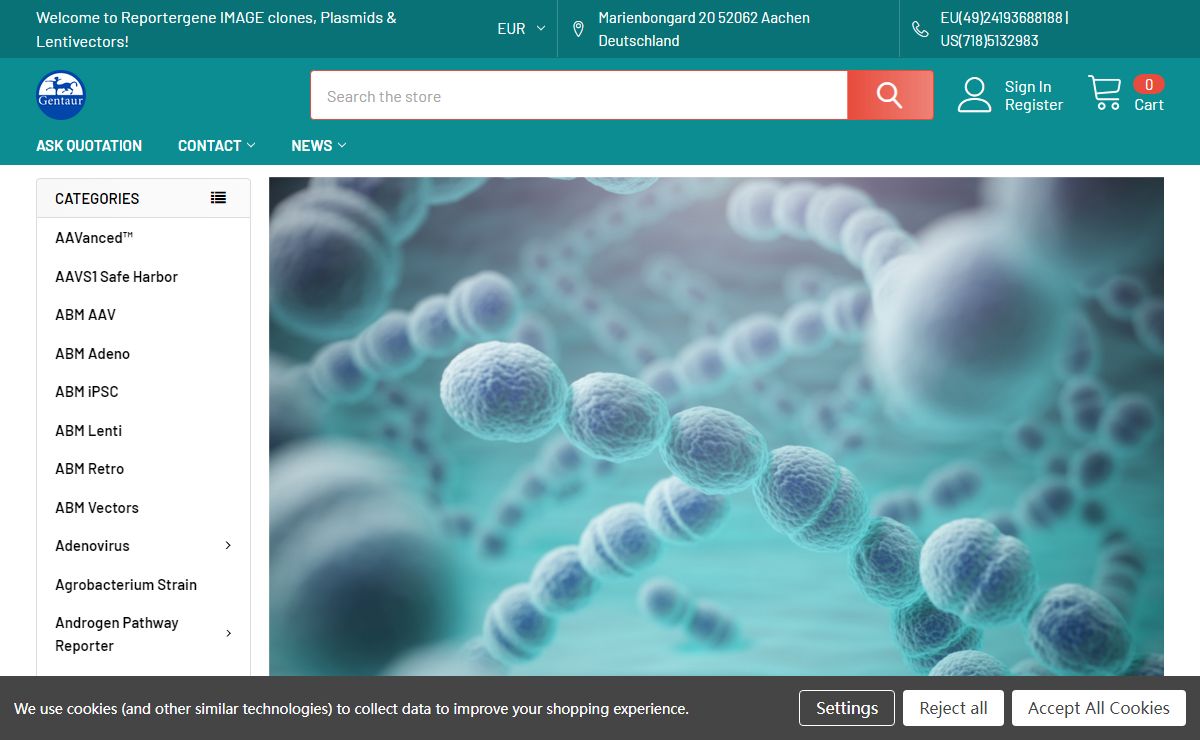1200x740 pixels.
Task: Select the ABM AAV category
Action: [85, 315]
